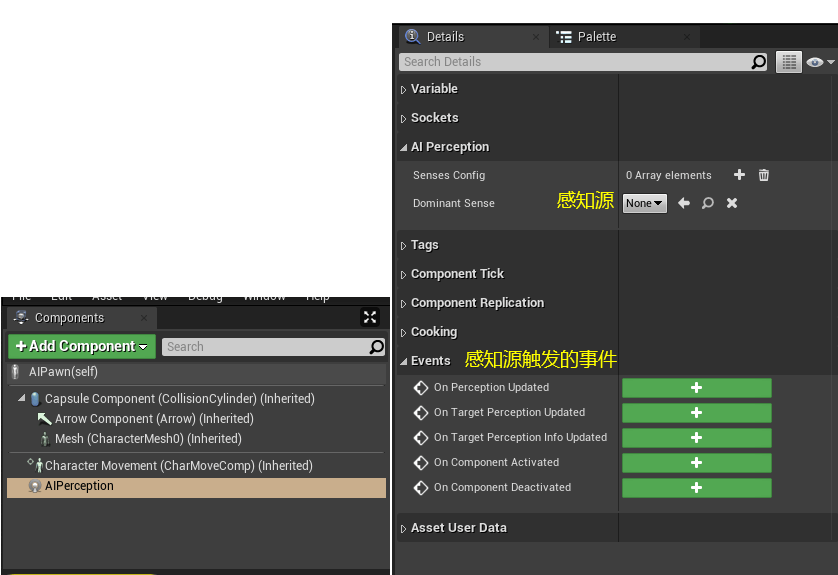Select Capsule Component (CollisionCylinder) row

click(197, 399)
